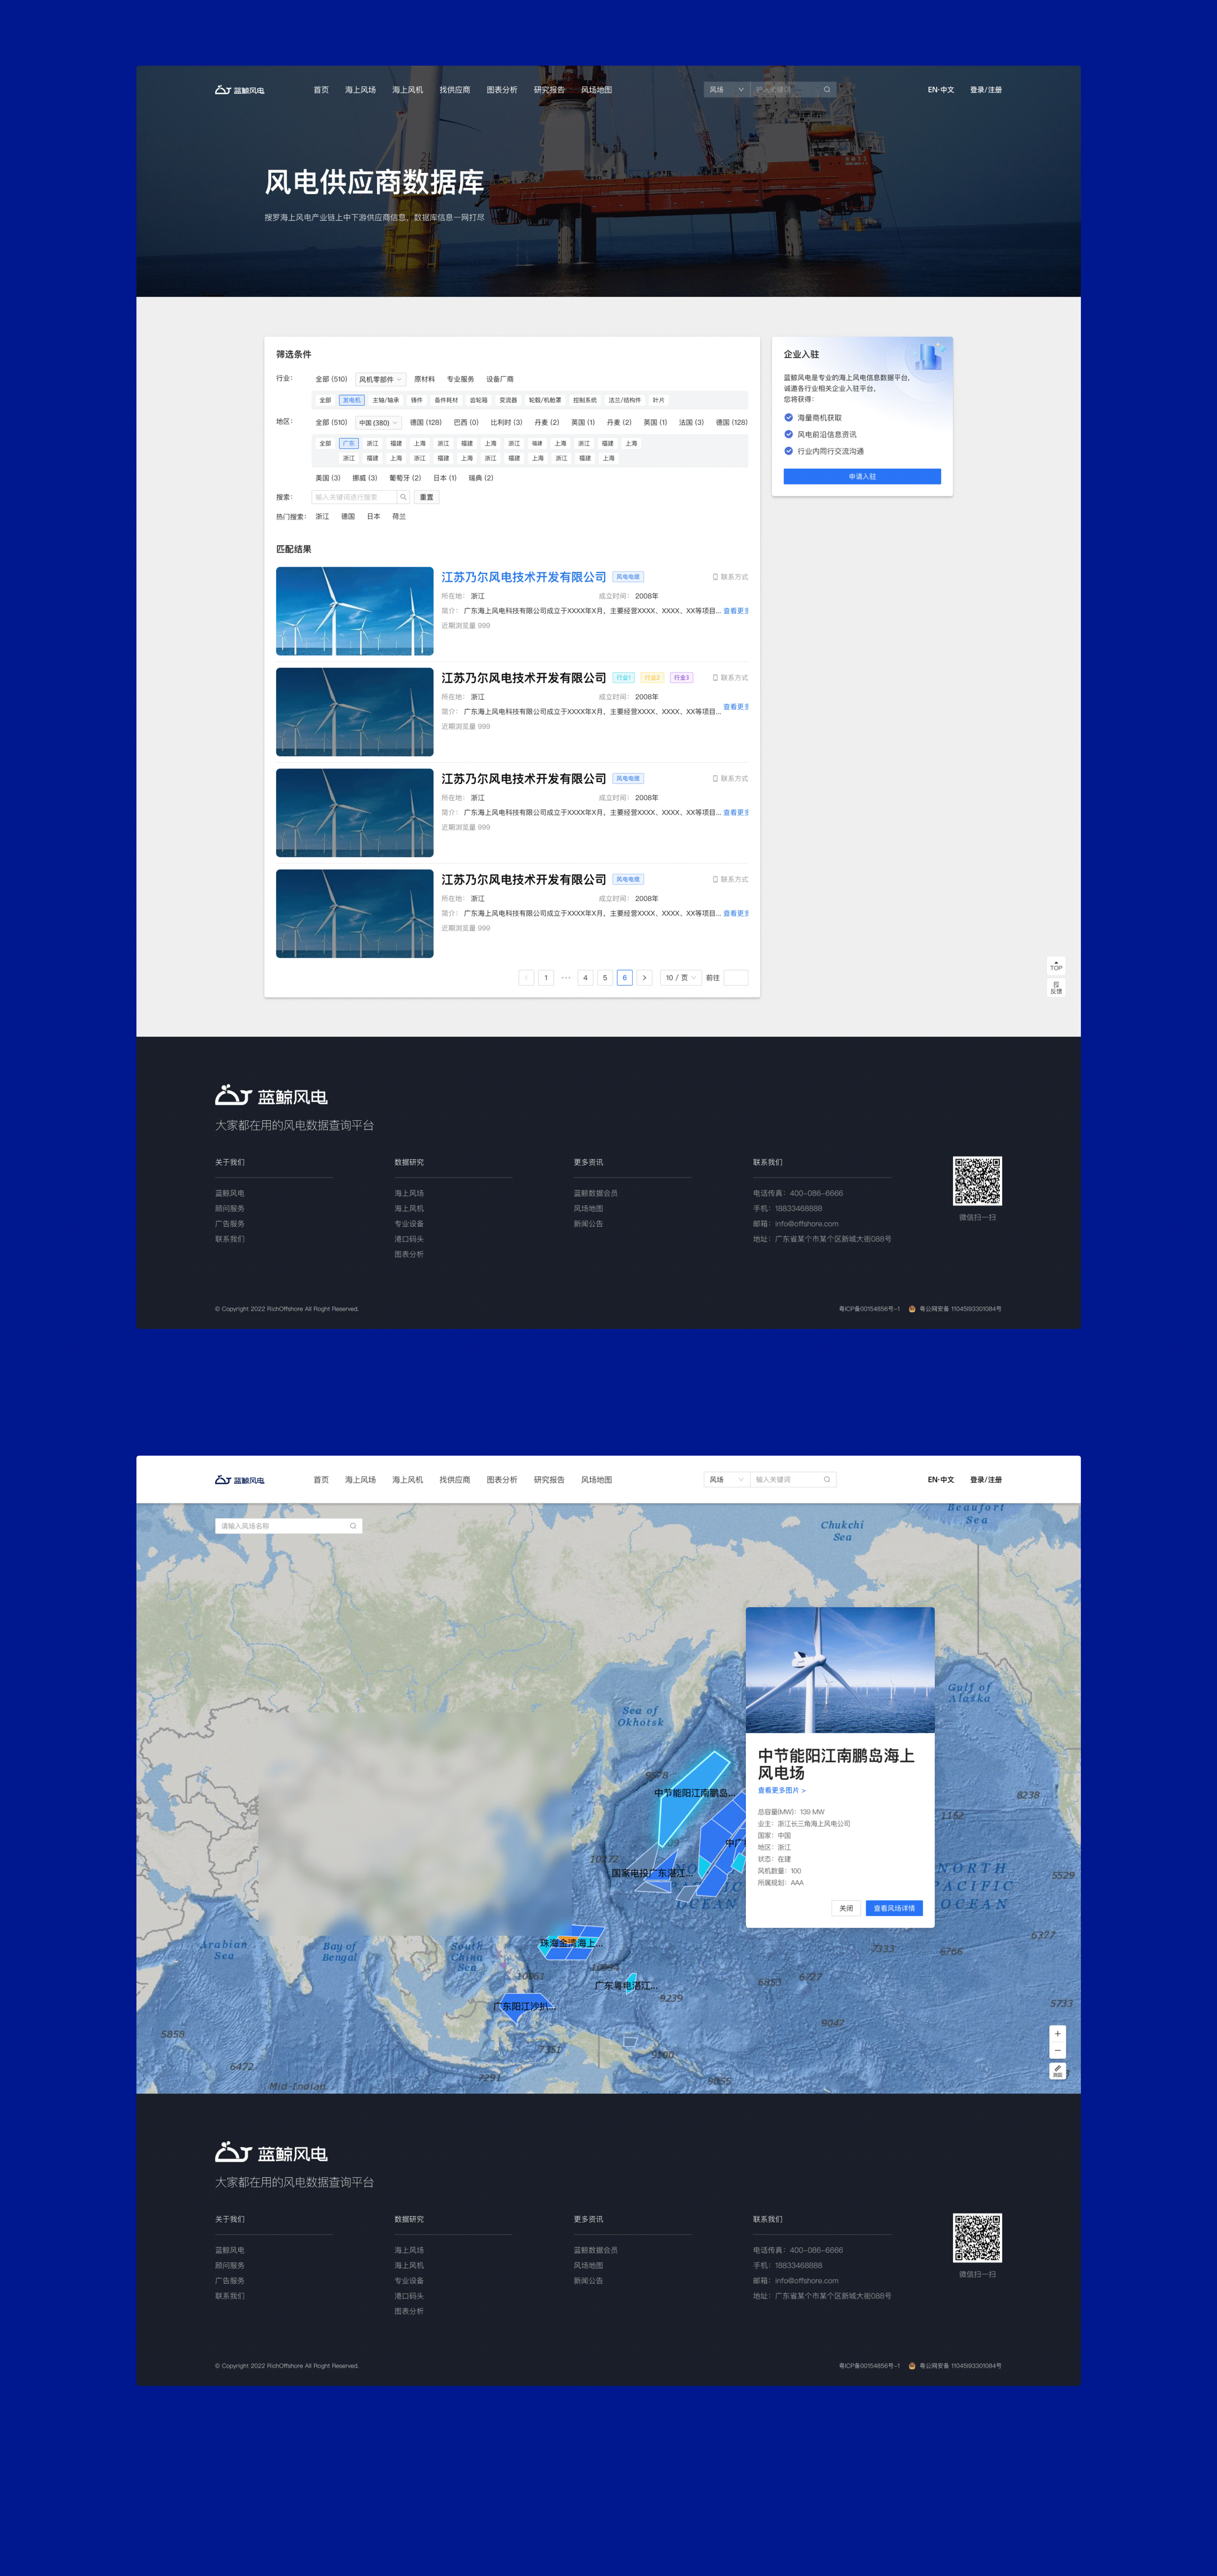This screenshot has width=1217, height=2576.
Task: Open 风场地图 in the map page navigation
Action: [596, 1480]
